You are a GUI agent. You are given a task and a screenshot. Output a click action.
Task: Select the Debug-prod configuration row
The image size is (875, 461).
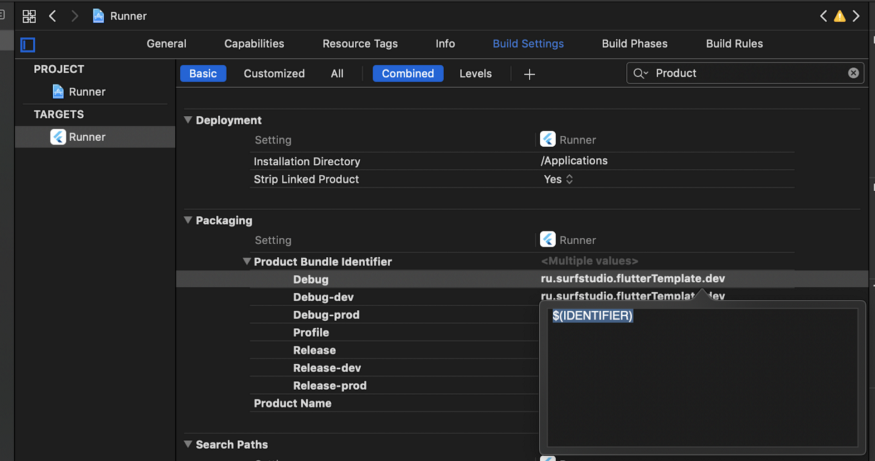click(326, 315)
